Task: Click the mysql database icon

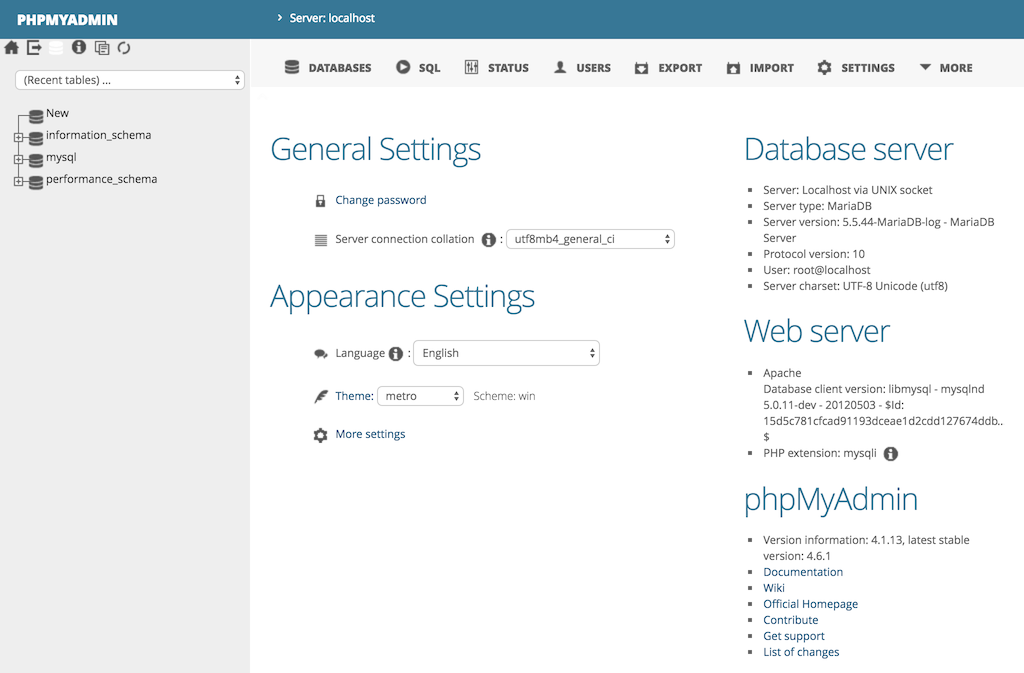Action: 37,161
